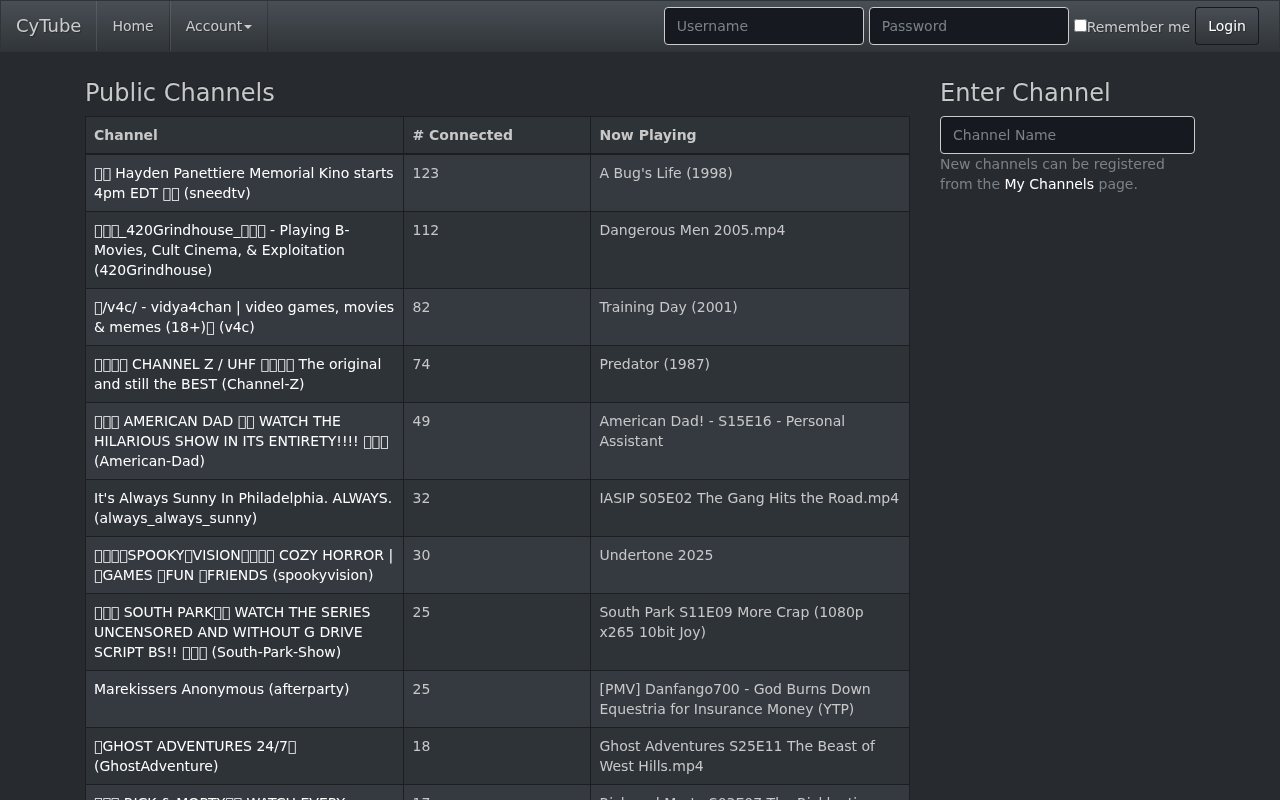
Task: Open the always_always_sunny channel link
Action: tap(243, 508)
